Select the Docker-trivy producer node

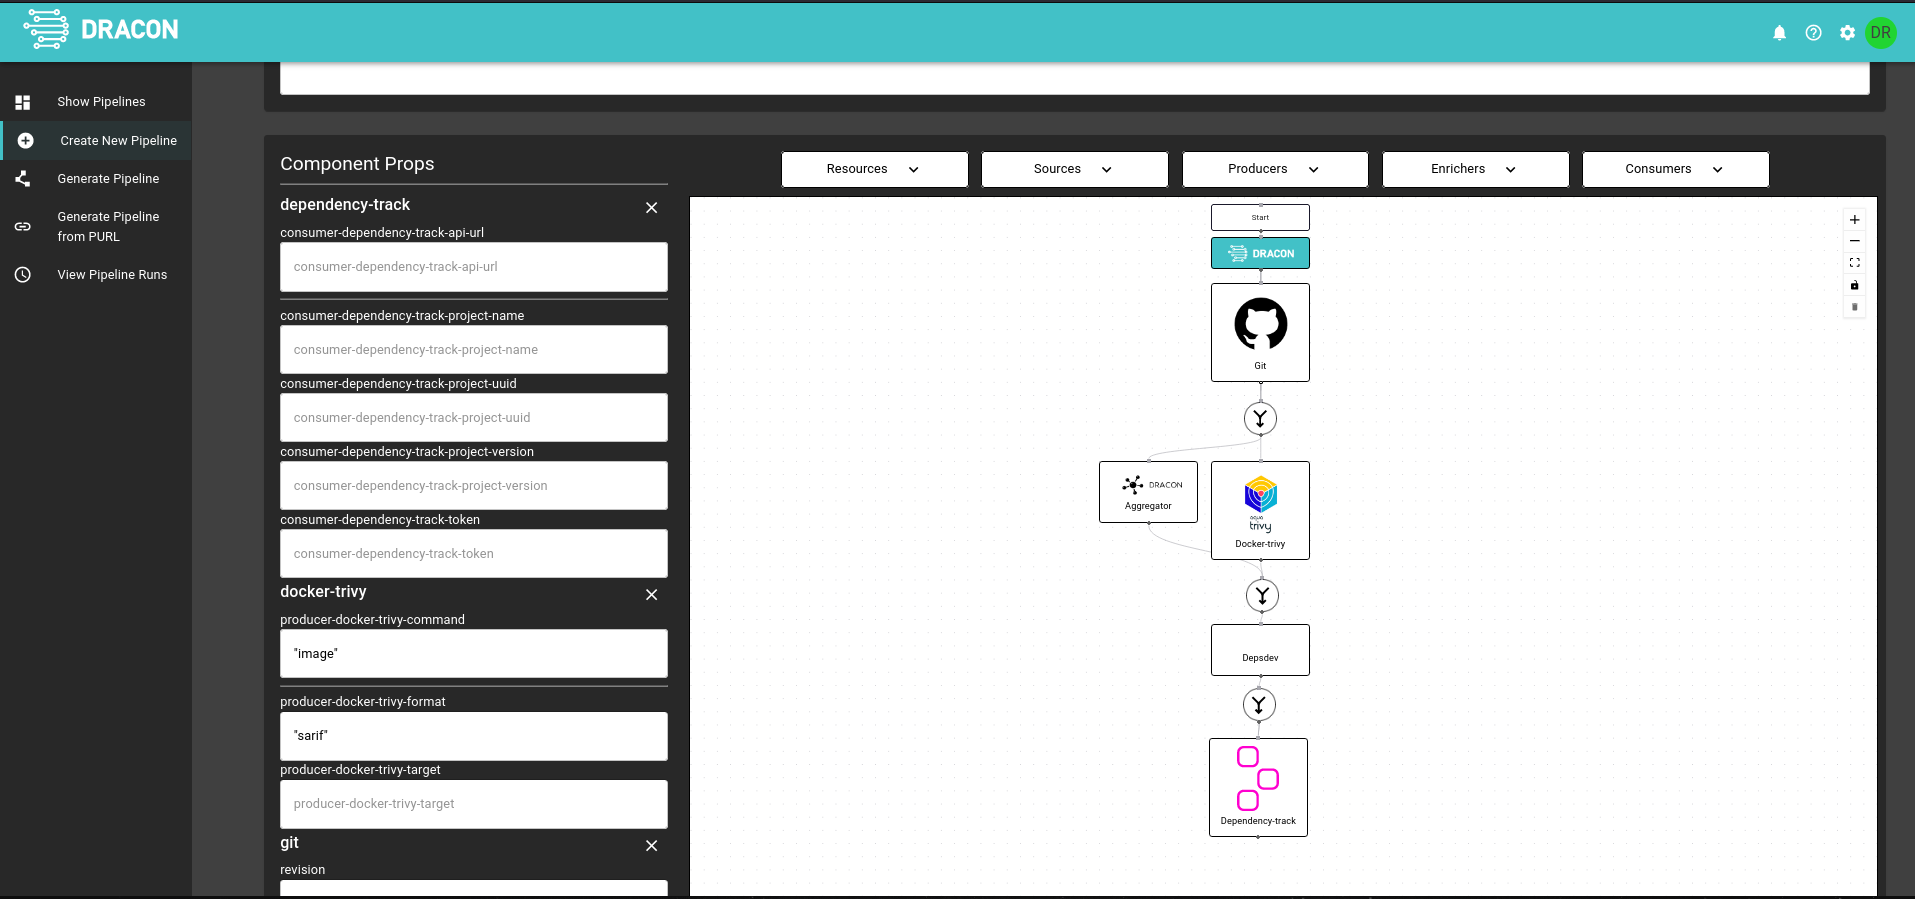[x=1260, y=510]
